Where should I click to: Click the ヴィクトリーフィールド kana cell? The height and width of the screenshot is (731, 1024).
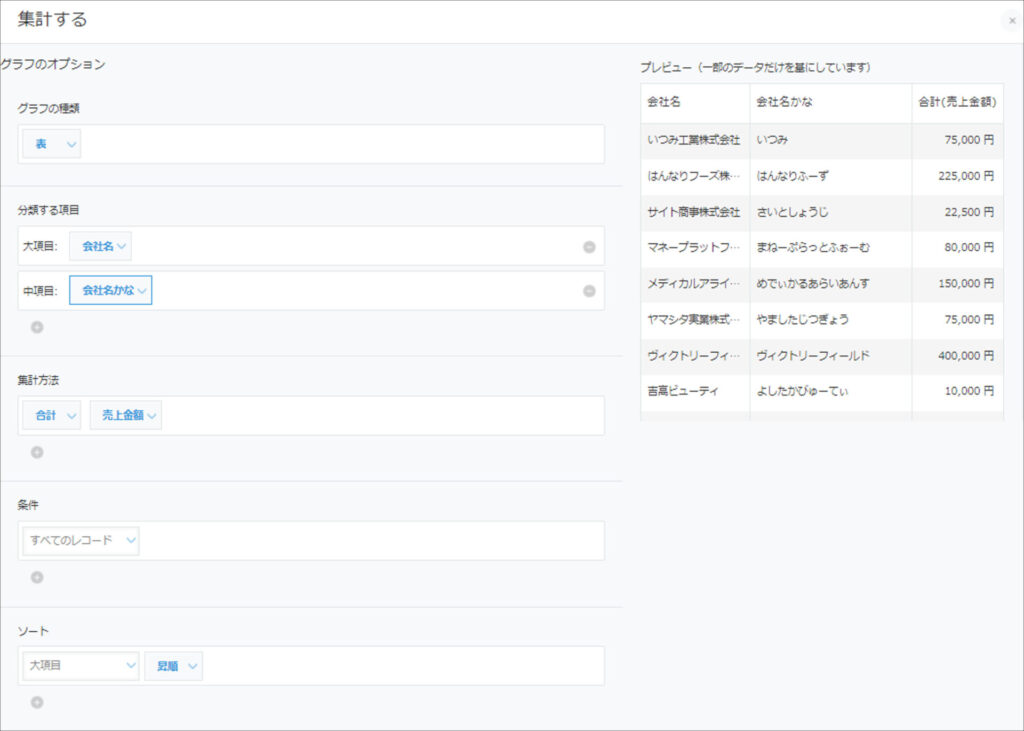[x=831, y=355]
